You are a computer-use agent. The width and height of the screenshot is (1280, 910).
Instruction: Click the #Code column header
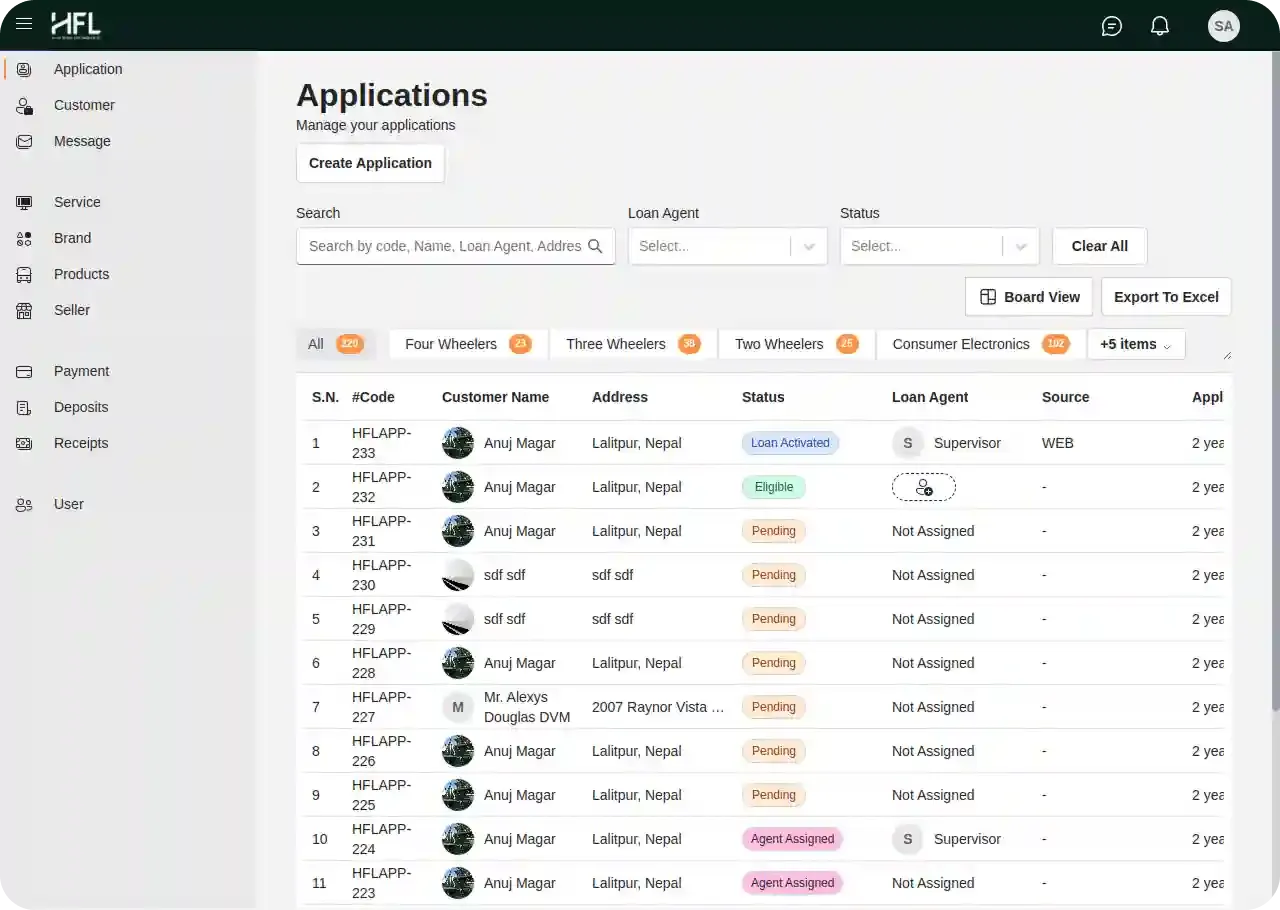click(x=373, y=397)
